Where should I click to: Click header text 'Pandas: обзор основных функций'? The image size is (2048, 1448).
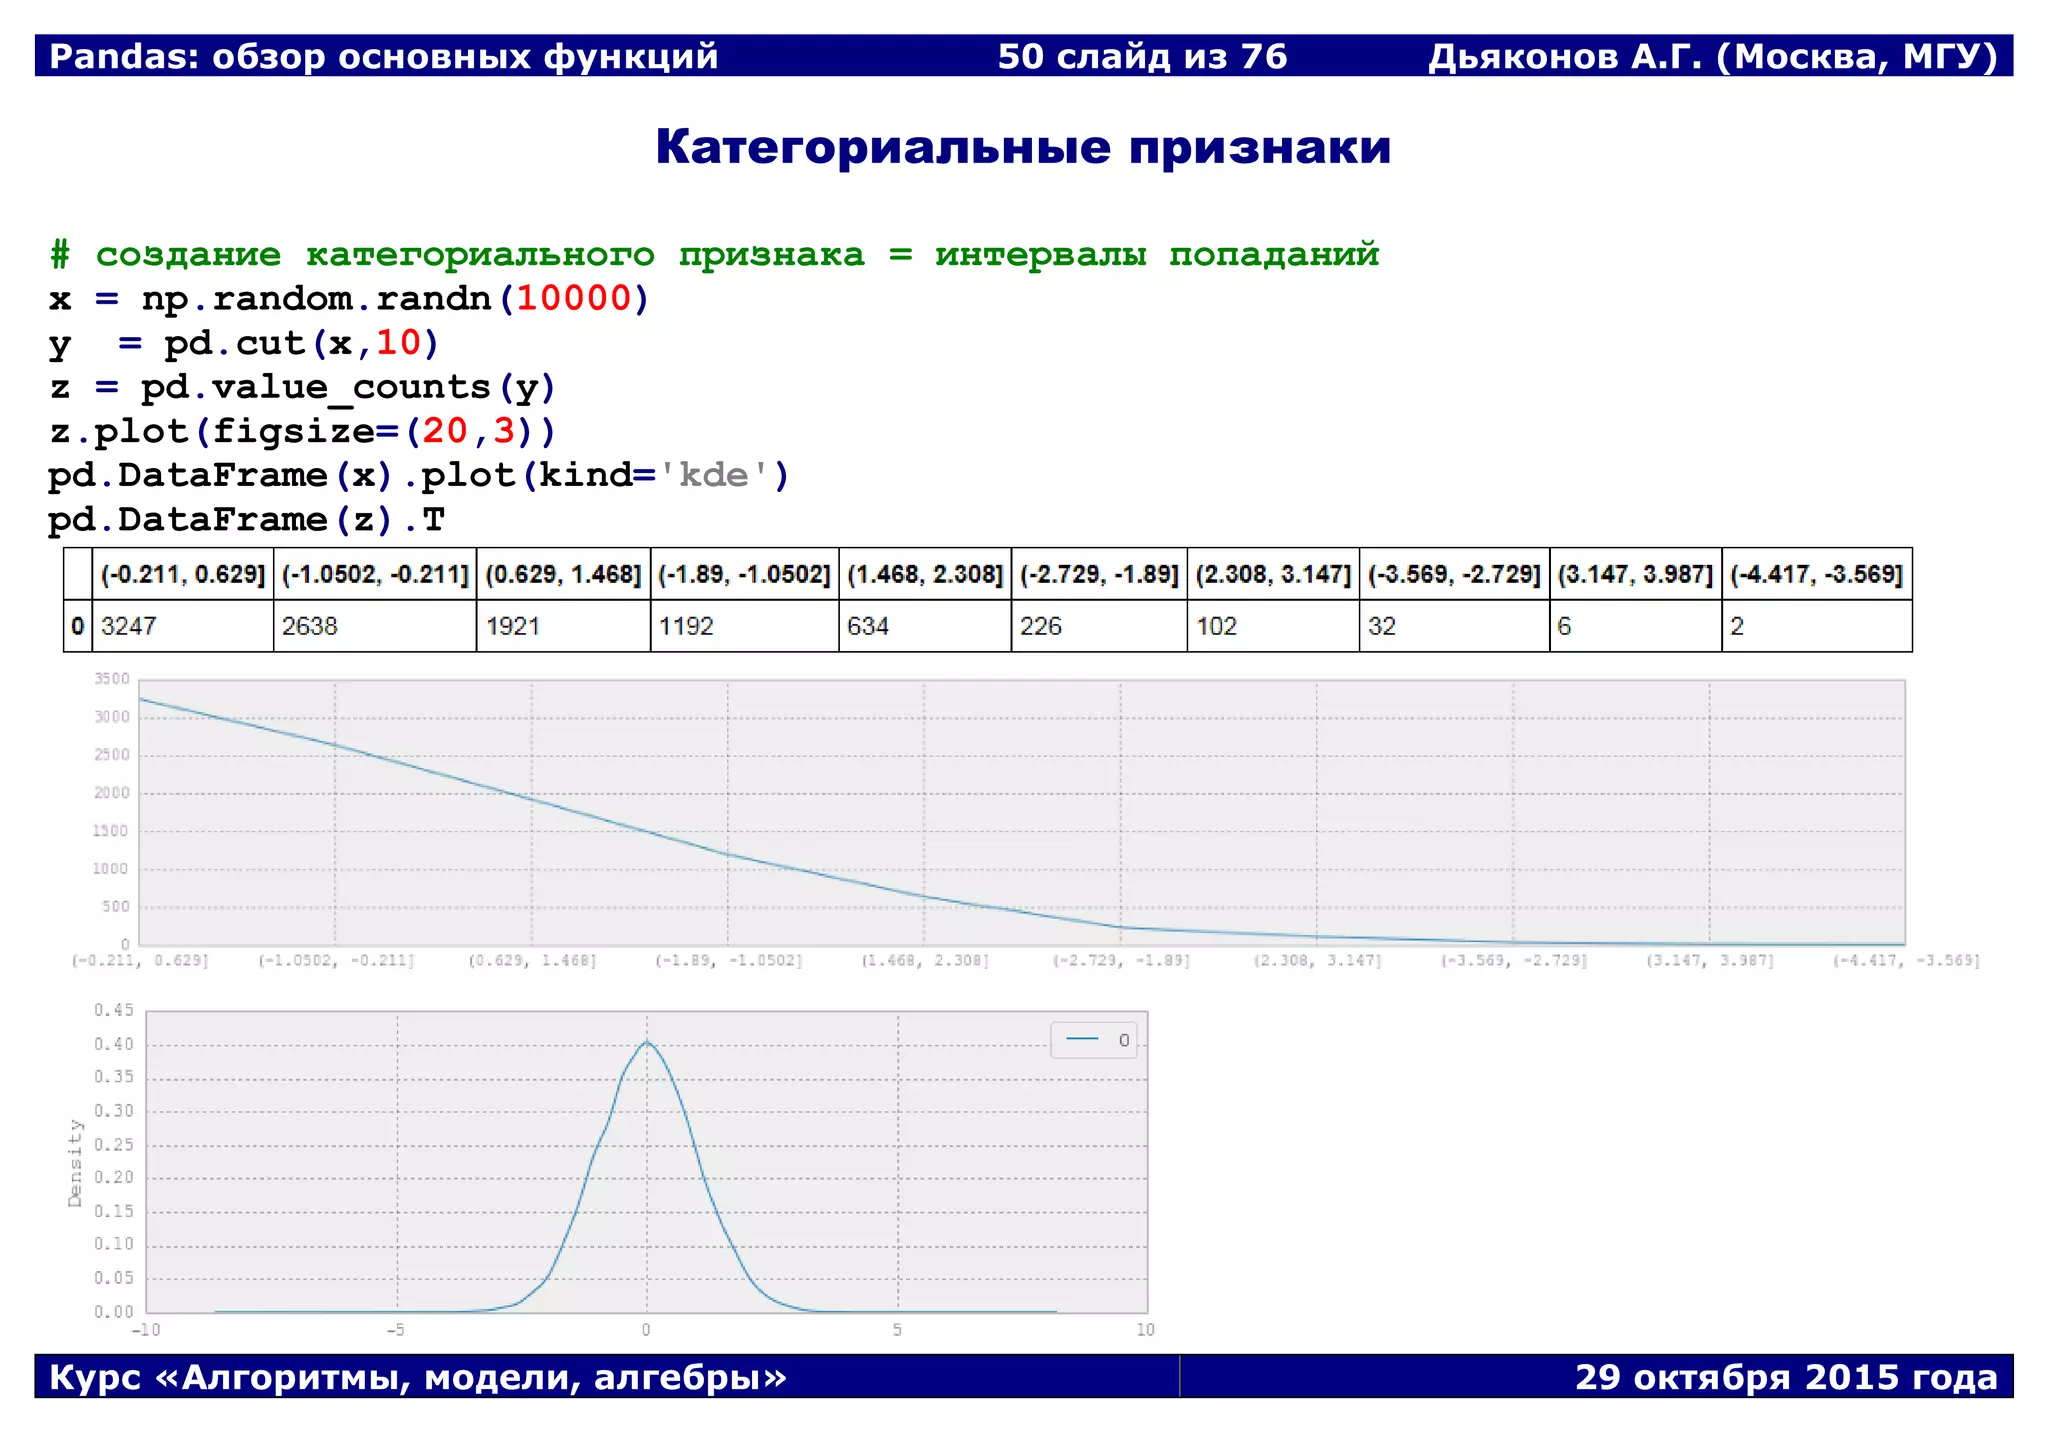(384, 56)
